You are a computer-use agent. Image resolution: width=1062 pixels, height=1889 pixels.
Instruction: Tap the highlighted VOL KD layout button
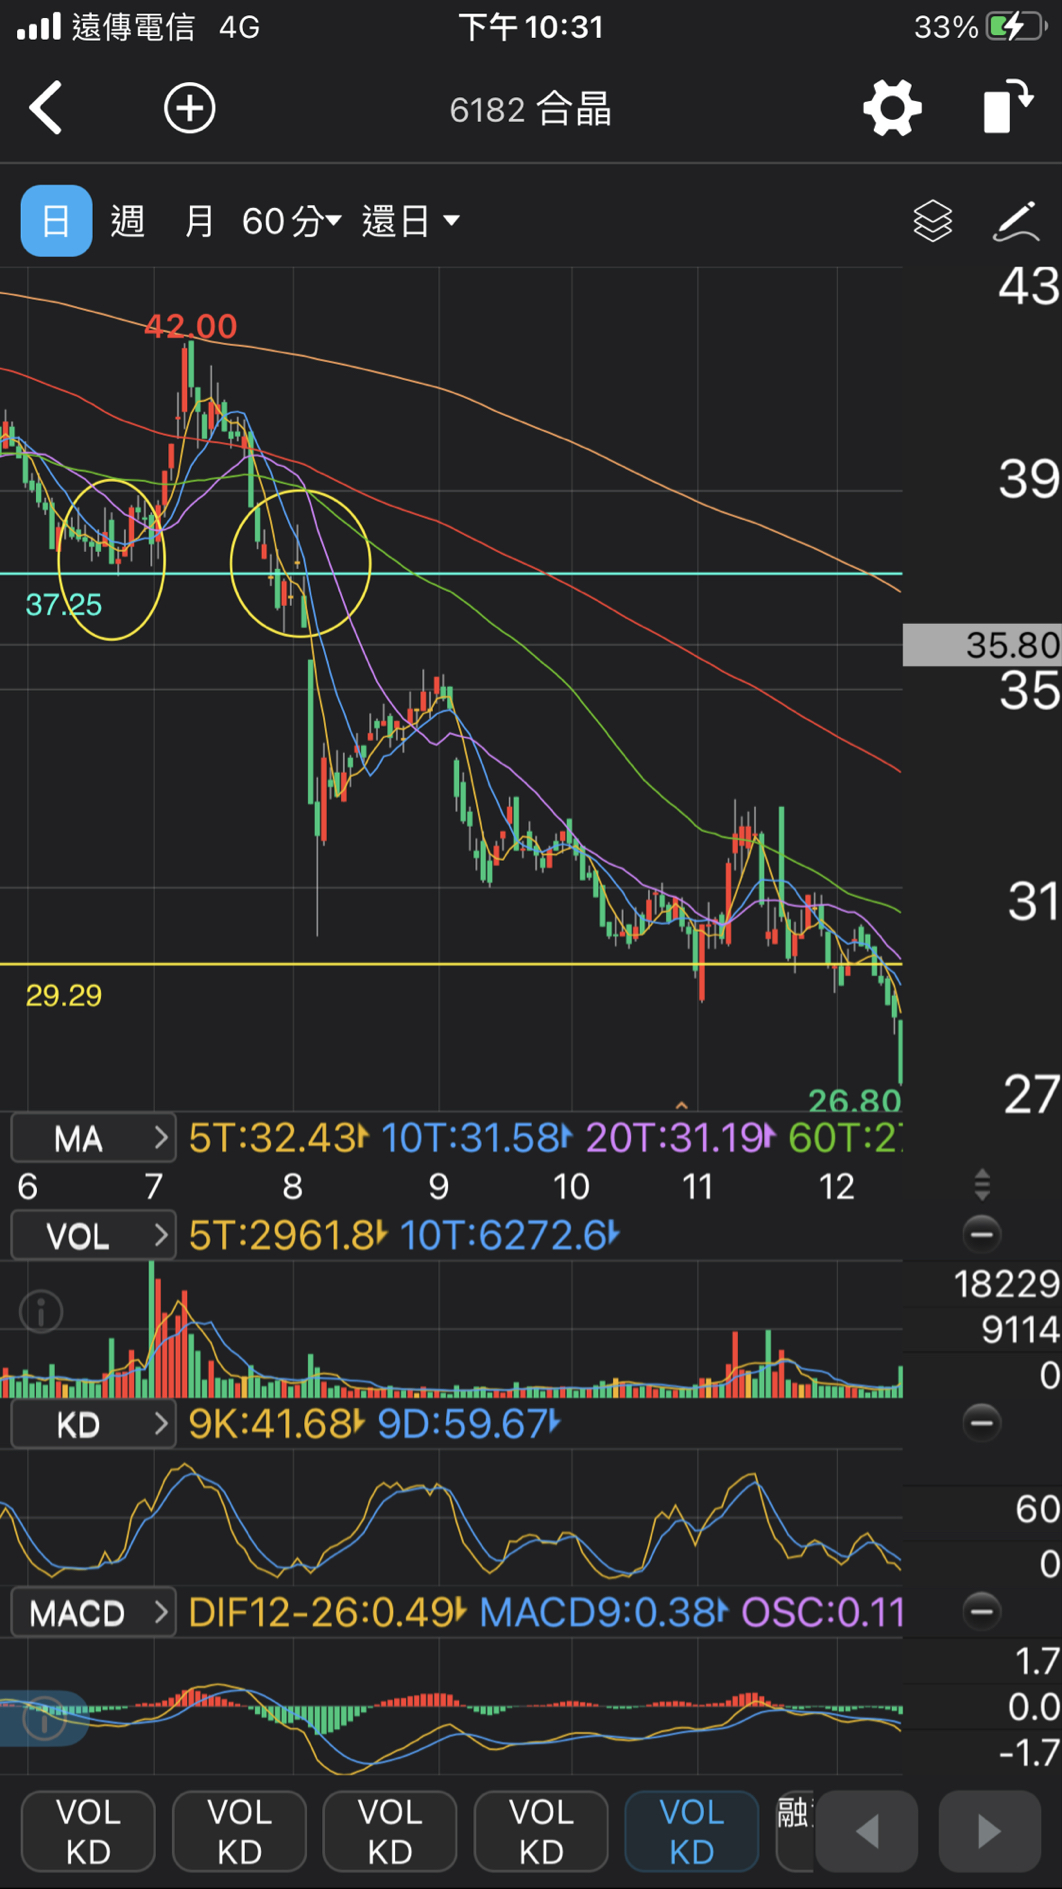coord(692,1831)
